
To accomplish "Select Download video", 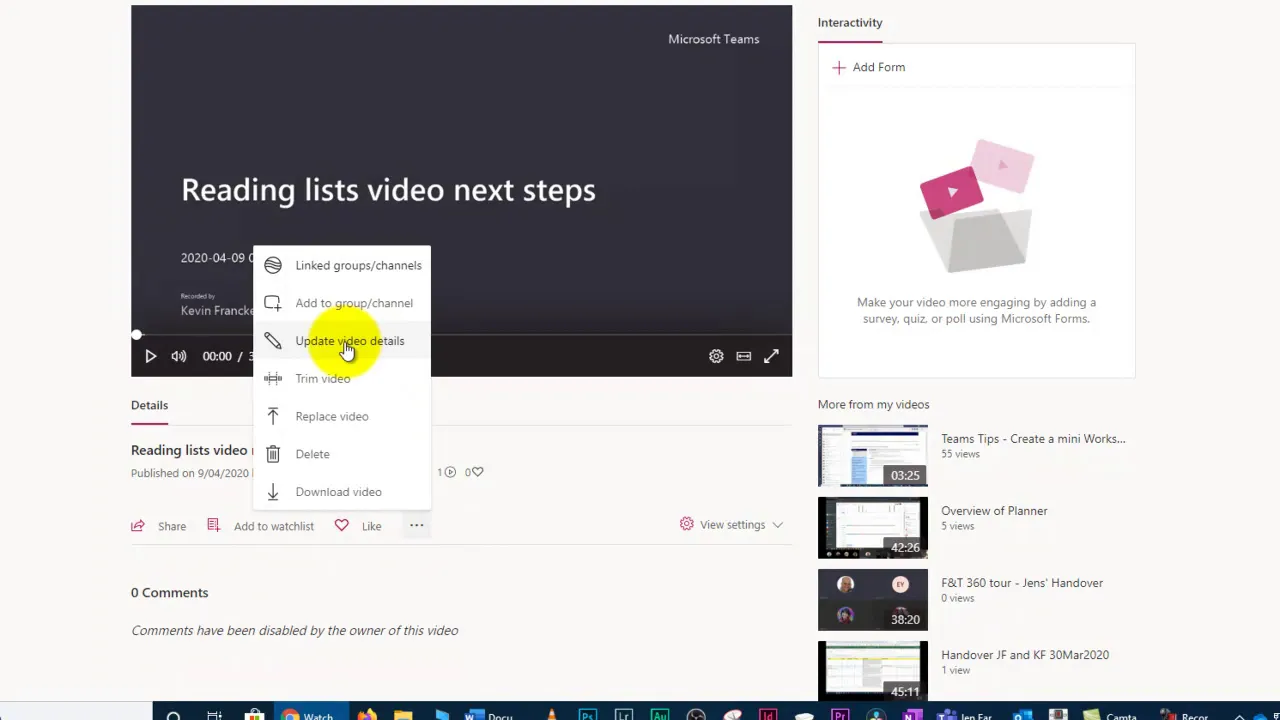I will pyautogui.click(x=342, y=492).
